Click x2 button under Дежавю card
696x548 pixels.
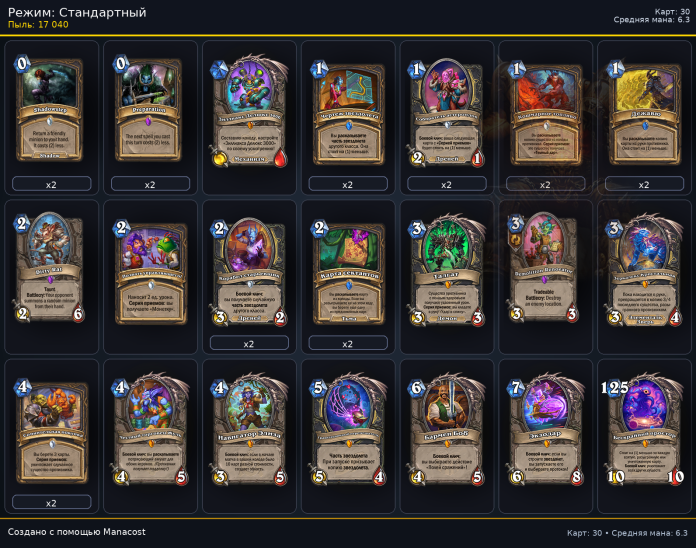coord(644,184)
